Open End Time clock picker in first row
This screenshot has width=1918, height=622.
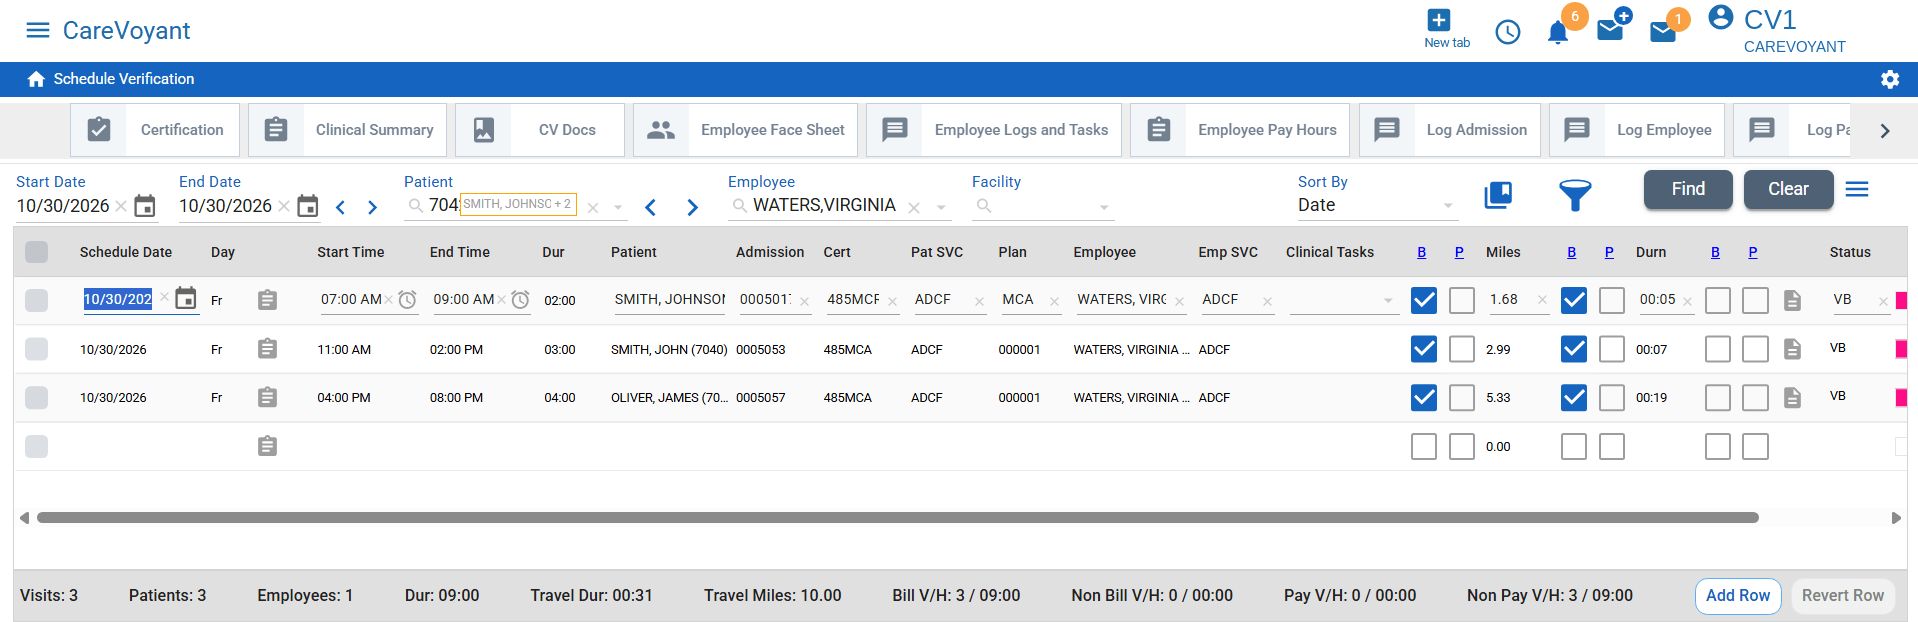520,300
